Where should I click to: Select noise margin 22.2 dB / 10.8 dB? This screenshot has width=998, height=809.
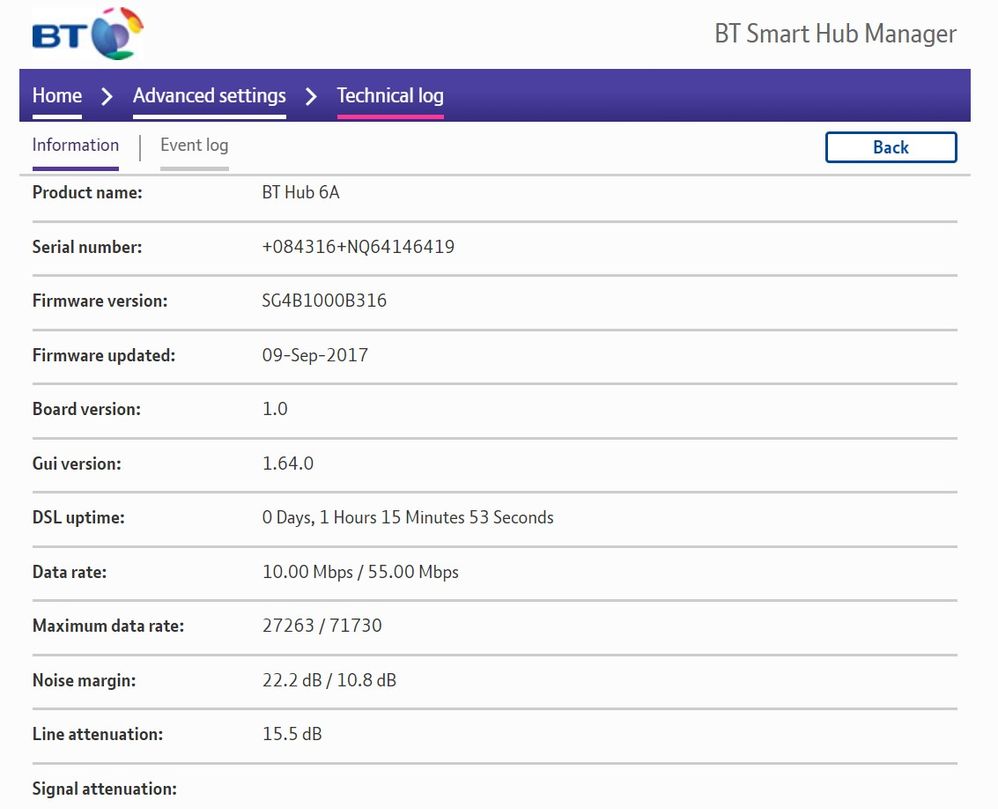(x=329, y=680)
